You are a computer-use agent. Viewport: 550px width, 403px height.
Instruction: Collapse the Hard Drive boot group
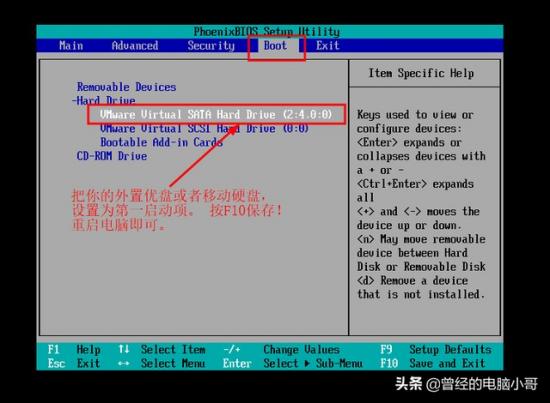pyautogui.click(x=104, y=101)
